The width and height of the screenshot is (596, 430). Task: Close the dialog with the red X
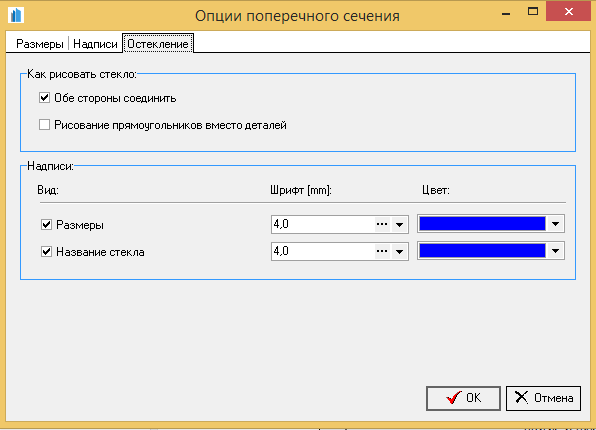(x=569, y=11)
